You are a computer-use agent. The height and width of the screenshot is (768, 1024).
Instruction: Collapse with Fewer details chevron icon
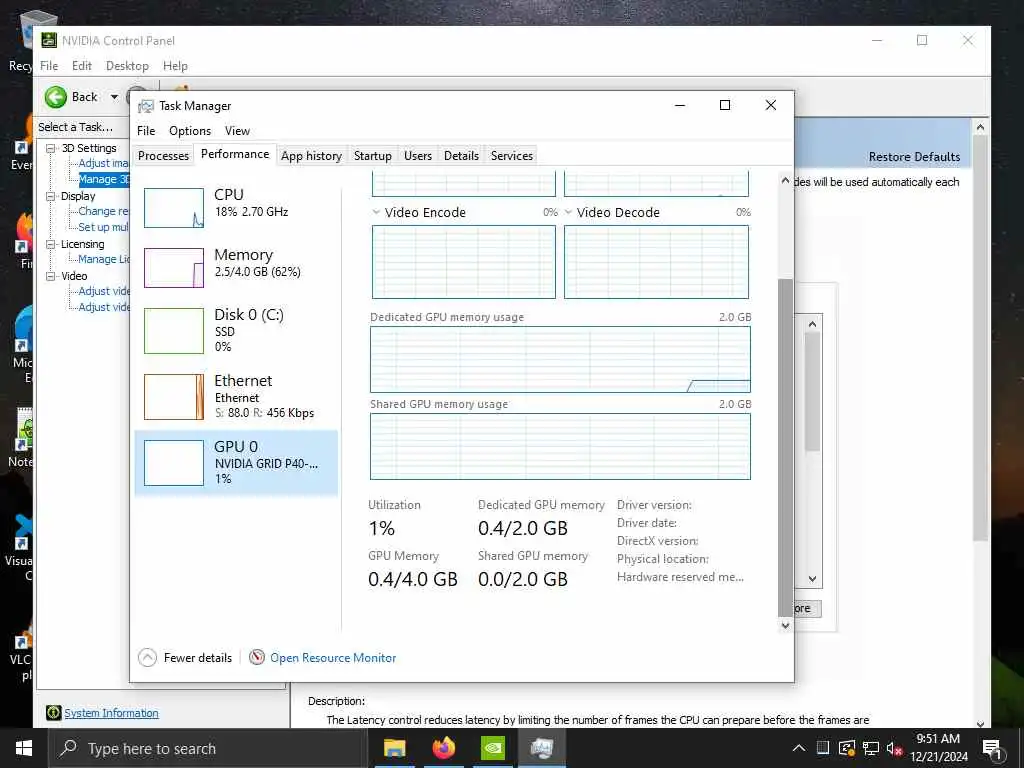[x=148, y=658]
